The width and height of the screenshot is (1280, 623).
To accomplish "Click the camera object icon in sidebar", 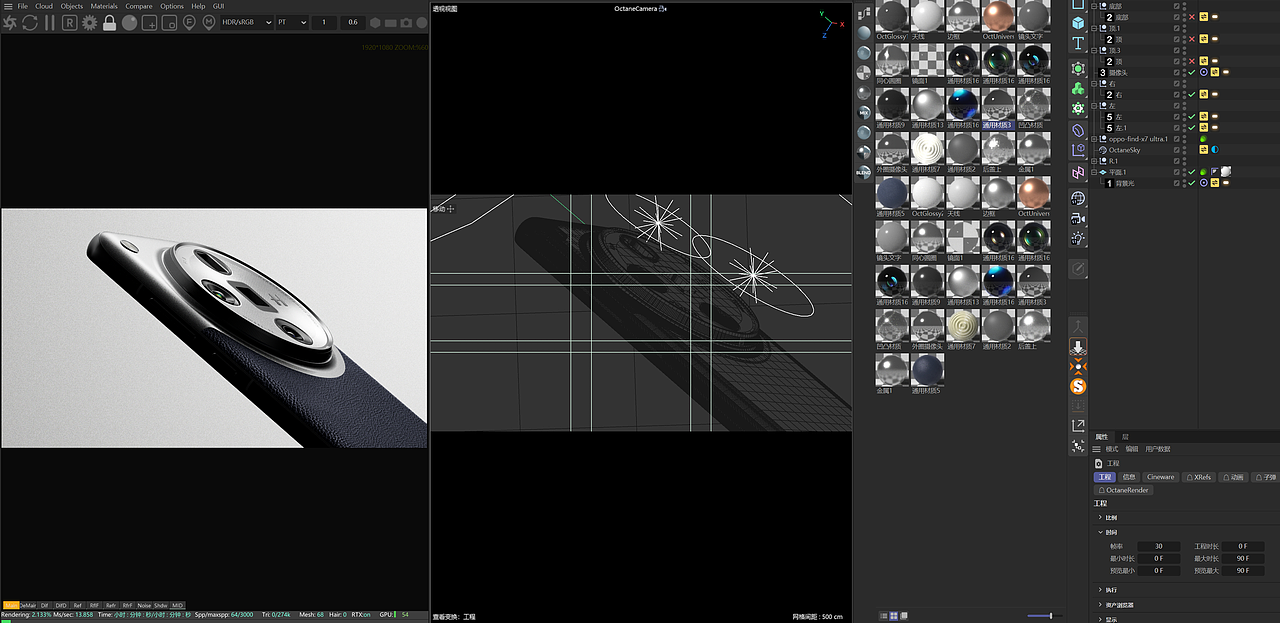I will click(x=1078, y=218).
